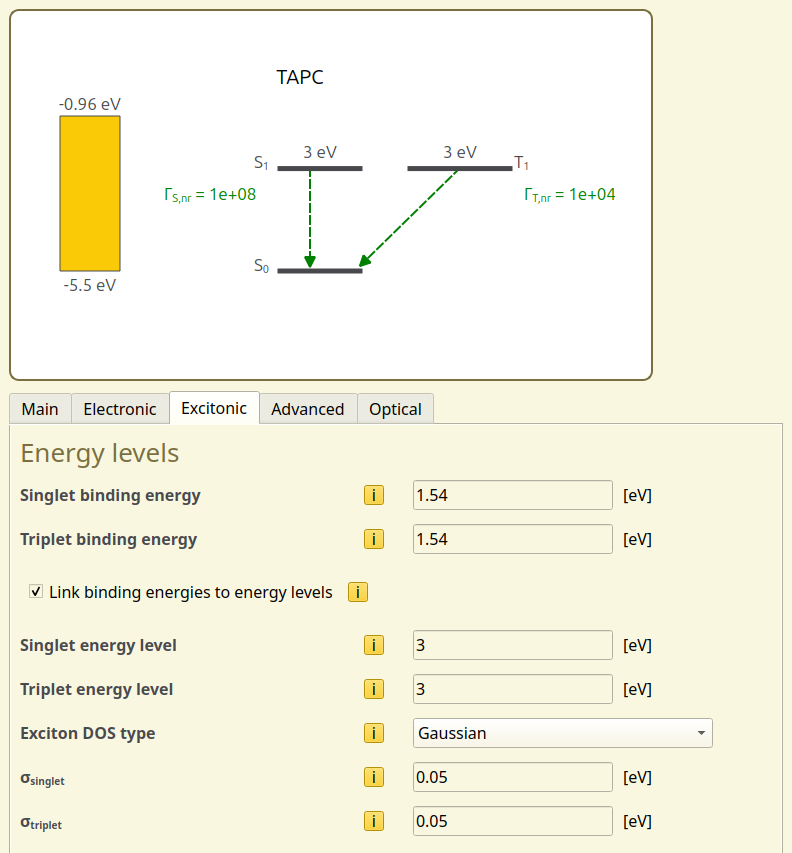Show info for Exciton DOS type

point(373,734)
